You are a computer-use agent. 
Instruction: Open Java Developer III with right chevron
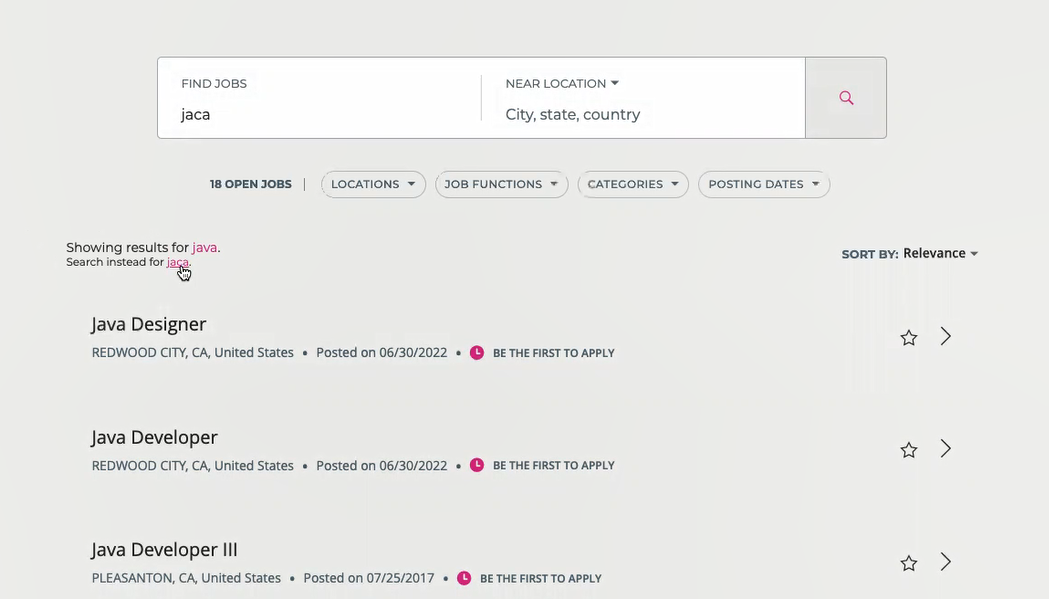click(x=946, y=562)
